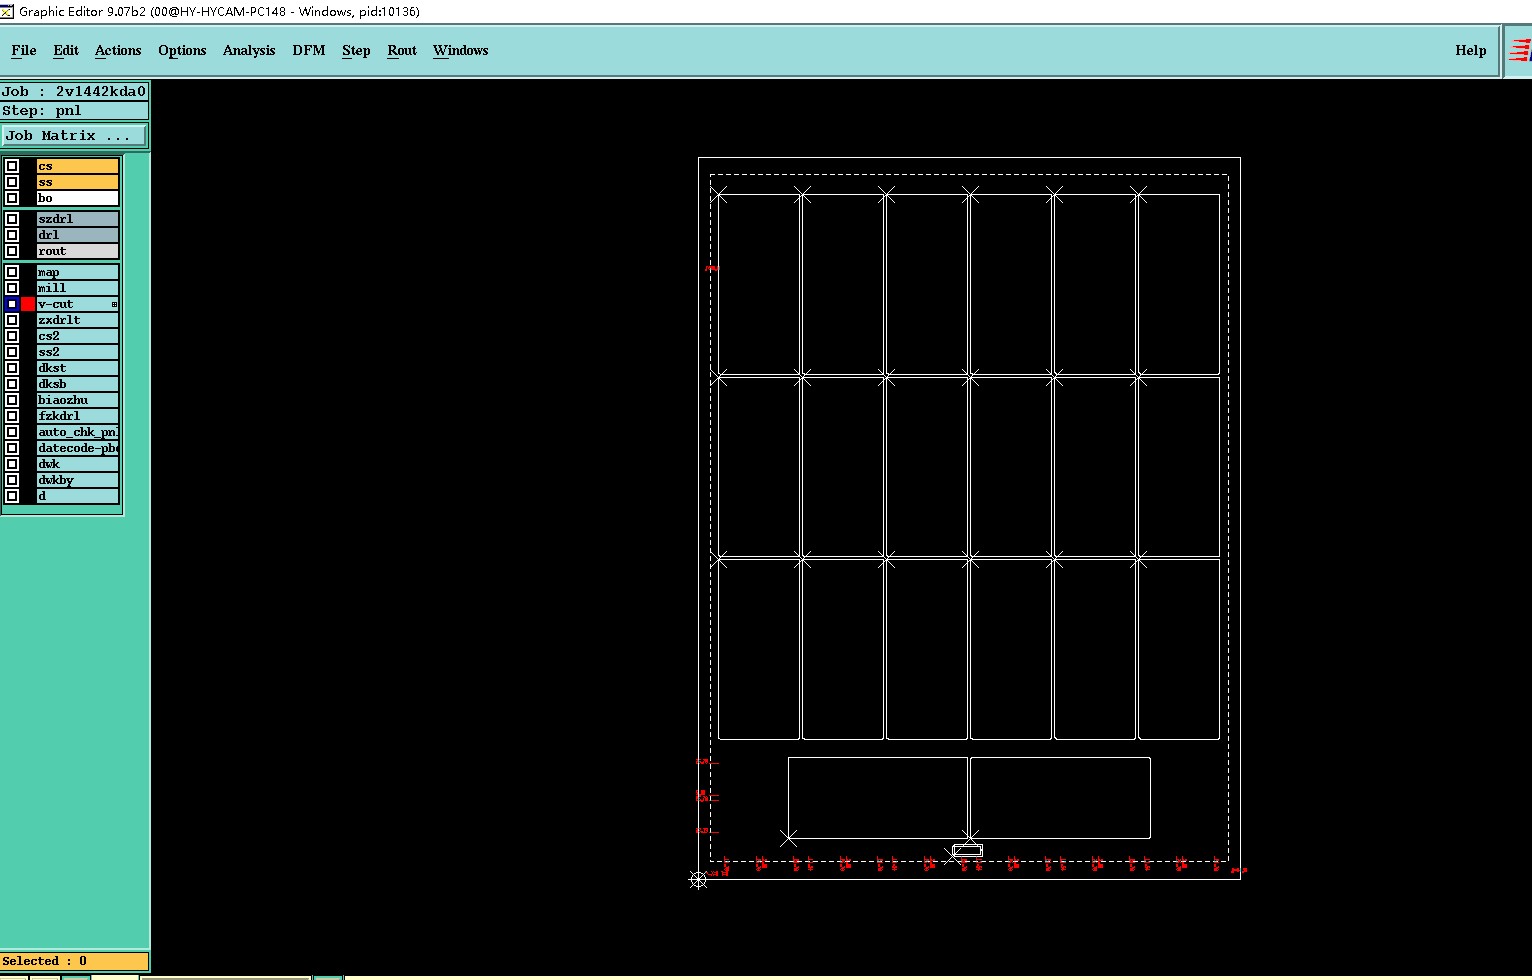Select the szdrl layer name
The height and width of the screenshot is (980, 1532).
click(78, 219)
